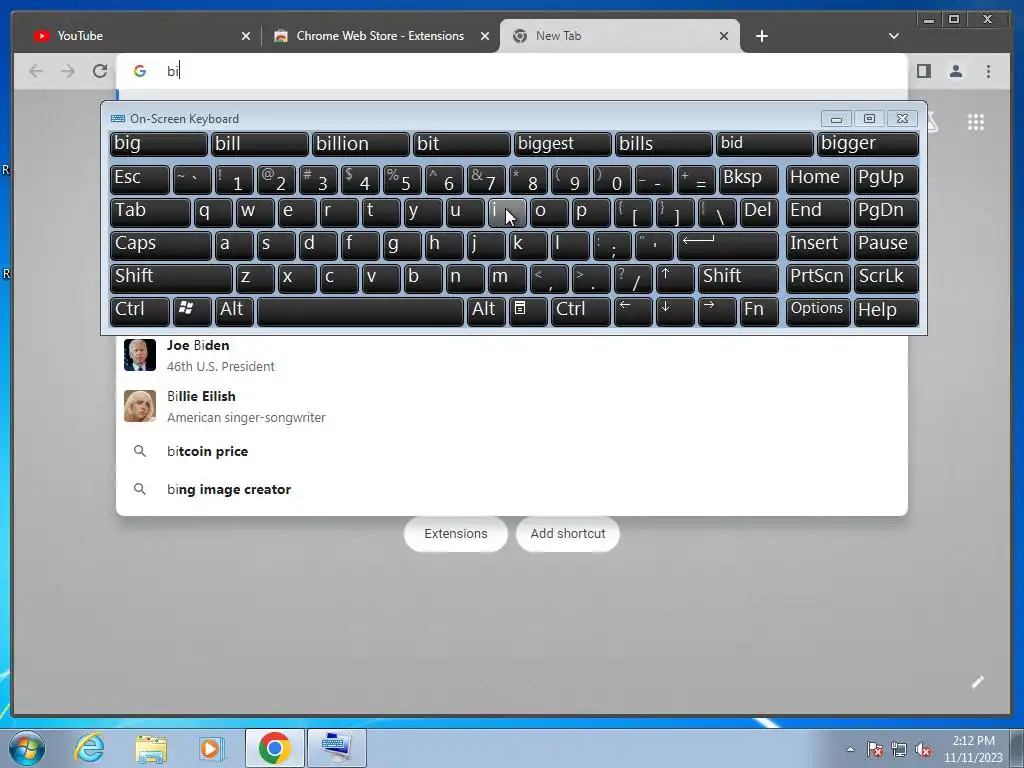Image resolution: width=1024 pixels, height=768 pixels.
Task: Click the up arrow key on keyboard
Action: [675, 278]
